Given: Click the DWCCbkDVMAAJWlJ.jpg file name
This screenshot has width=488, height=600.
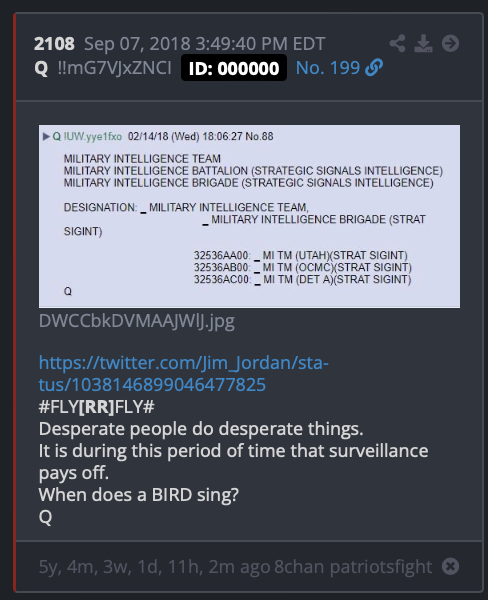Looking at the screenshot, I should (x=137, y=321).
